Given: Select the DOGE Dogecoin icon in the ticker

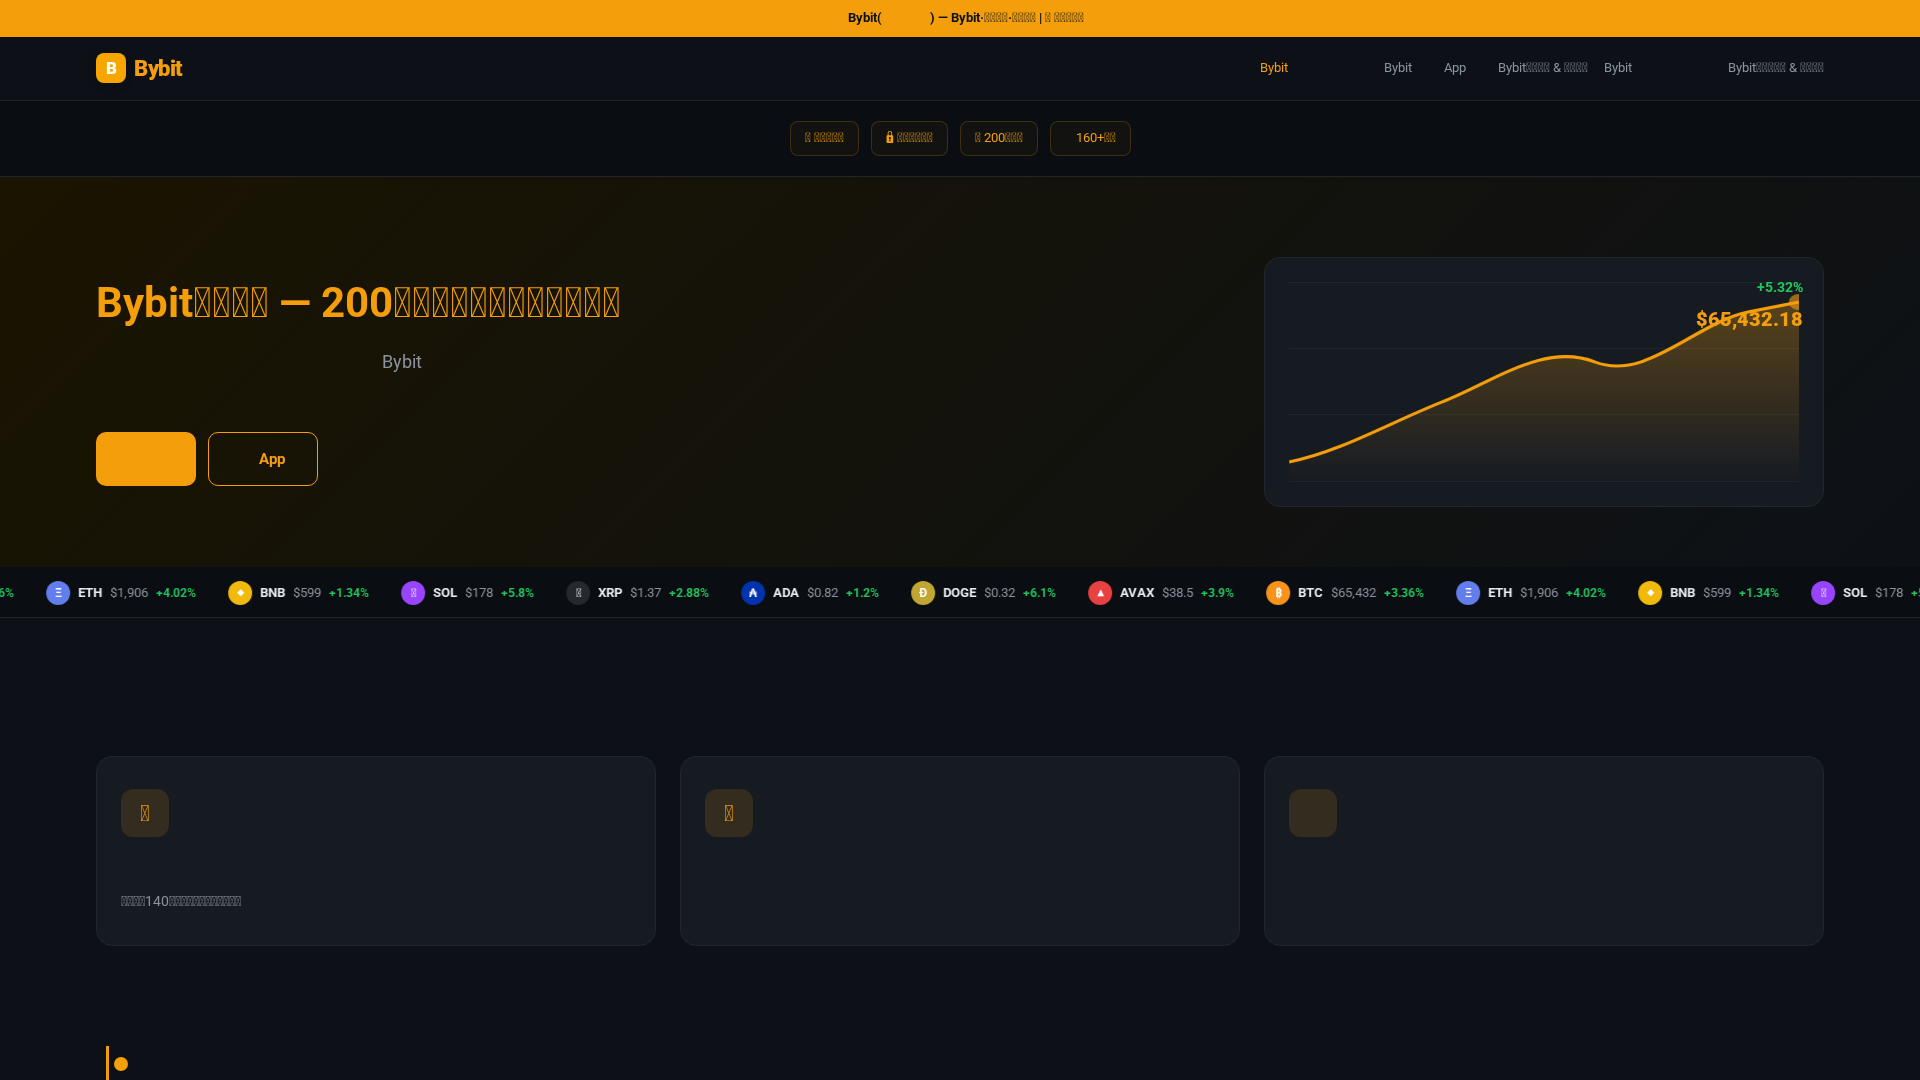Looking at the screenshot, I should (x=923, y=593).
